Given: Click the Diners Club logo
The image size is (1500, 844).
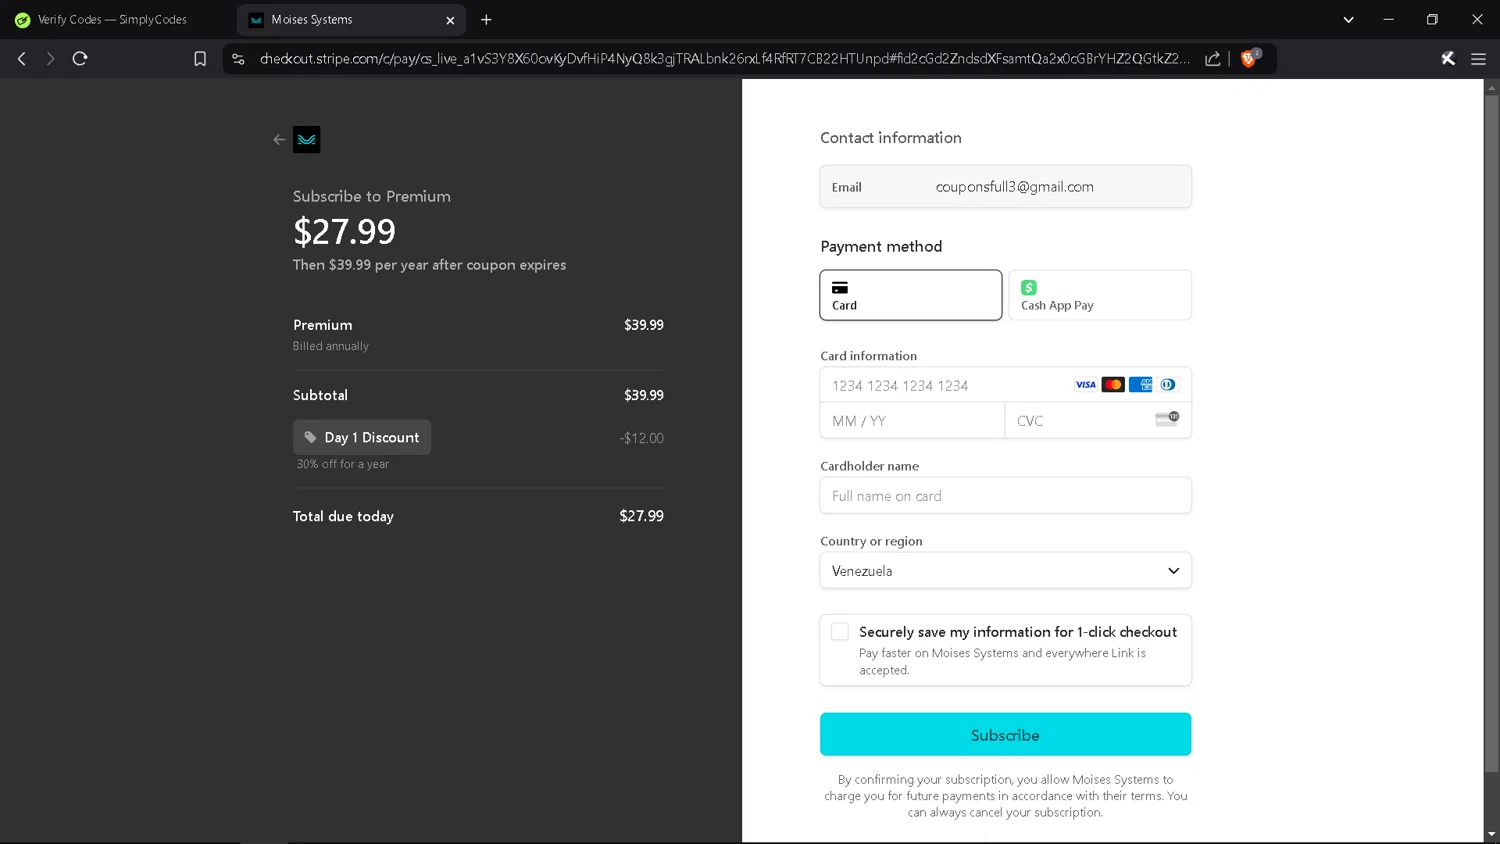Looking at the screenshot, I should point(1168,385).
